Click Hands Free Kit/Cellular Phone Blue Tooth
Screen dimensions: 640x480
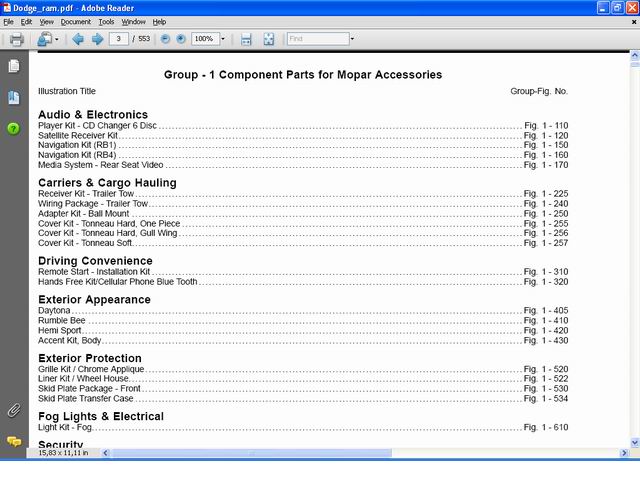(118, 282)
